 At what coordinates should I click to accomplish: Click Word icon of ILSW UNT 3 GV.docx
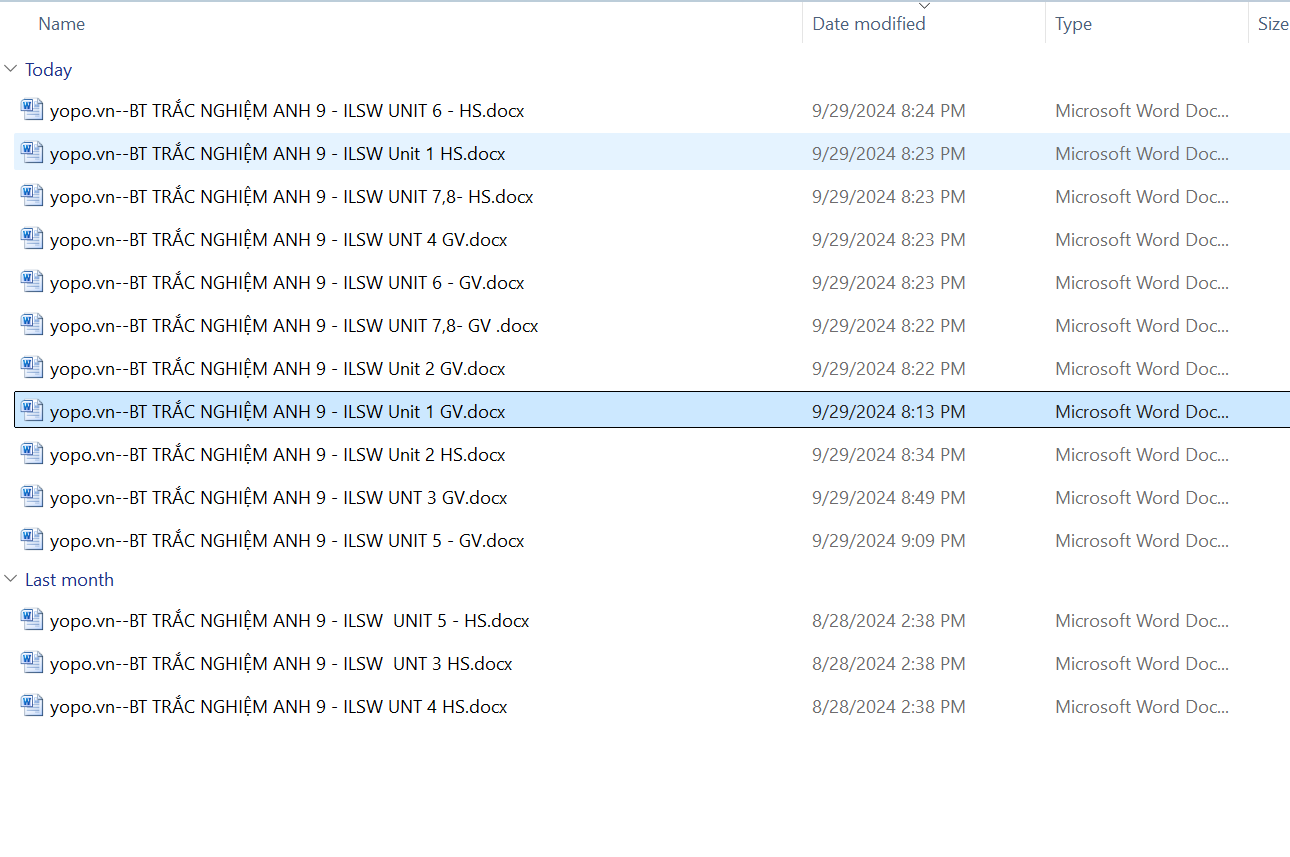[32, 497]
